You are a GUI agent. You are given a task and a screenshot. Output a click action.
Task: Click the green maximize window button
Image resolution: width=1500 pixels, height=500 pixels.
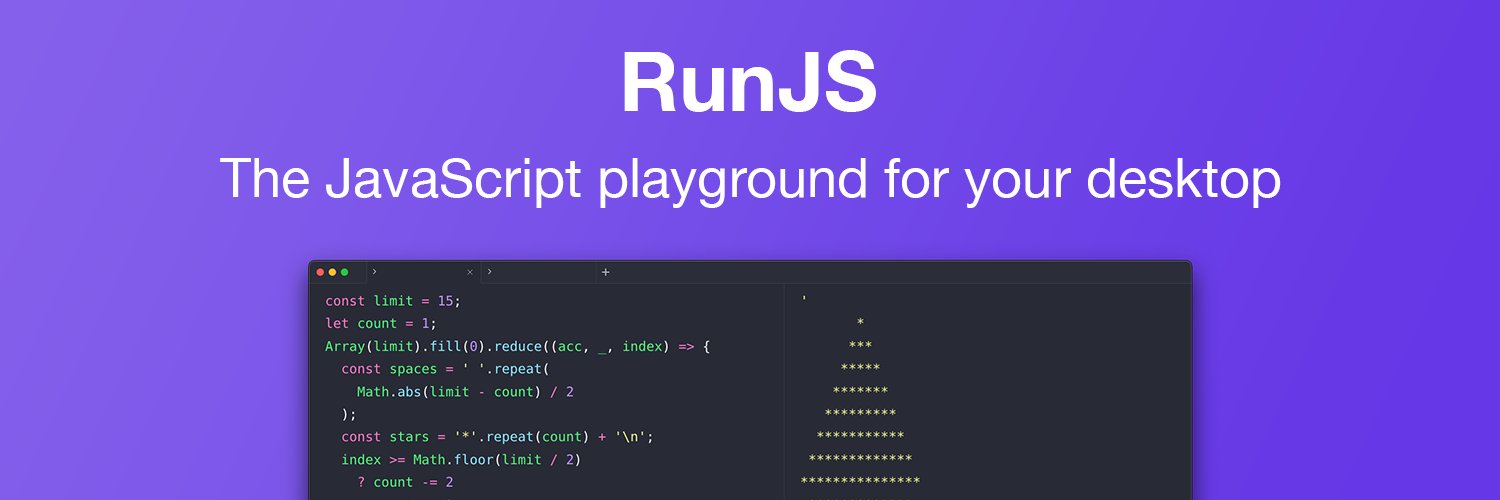point(345,272)
